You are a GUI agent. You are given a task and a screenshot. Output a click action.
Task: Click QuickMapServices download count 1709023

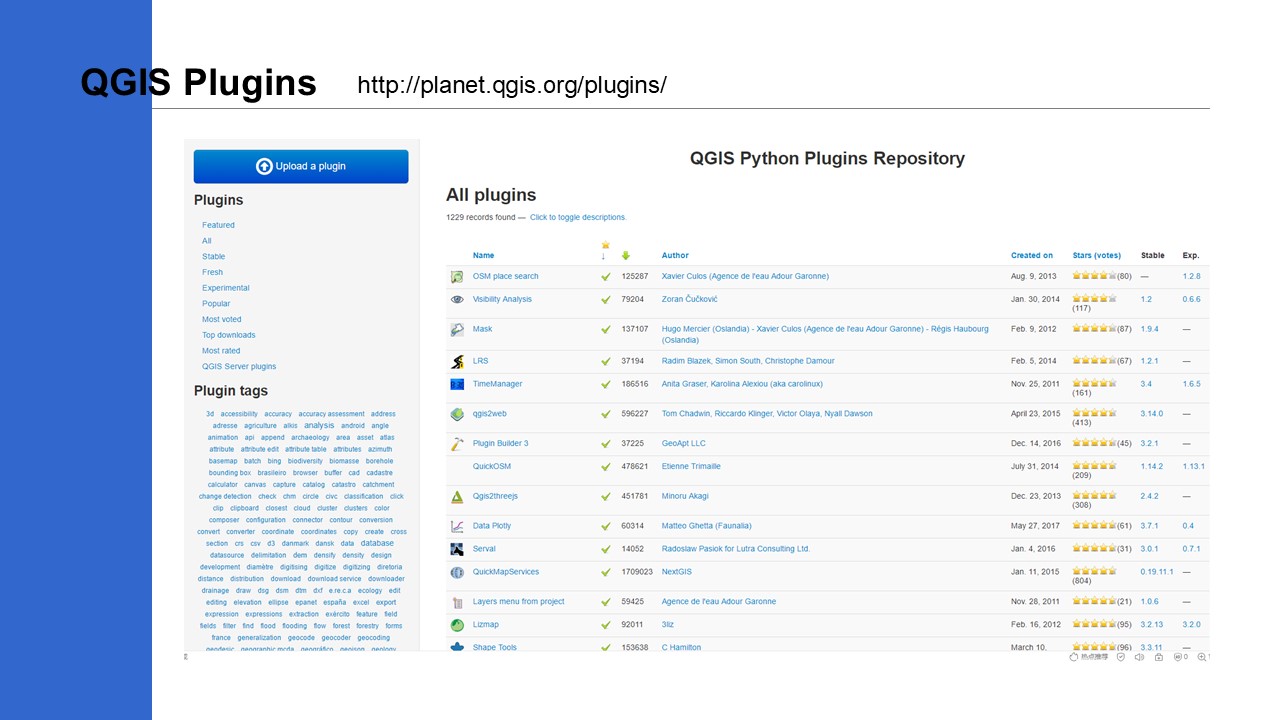(x=637, y=572)
